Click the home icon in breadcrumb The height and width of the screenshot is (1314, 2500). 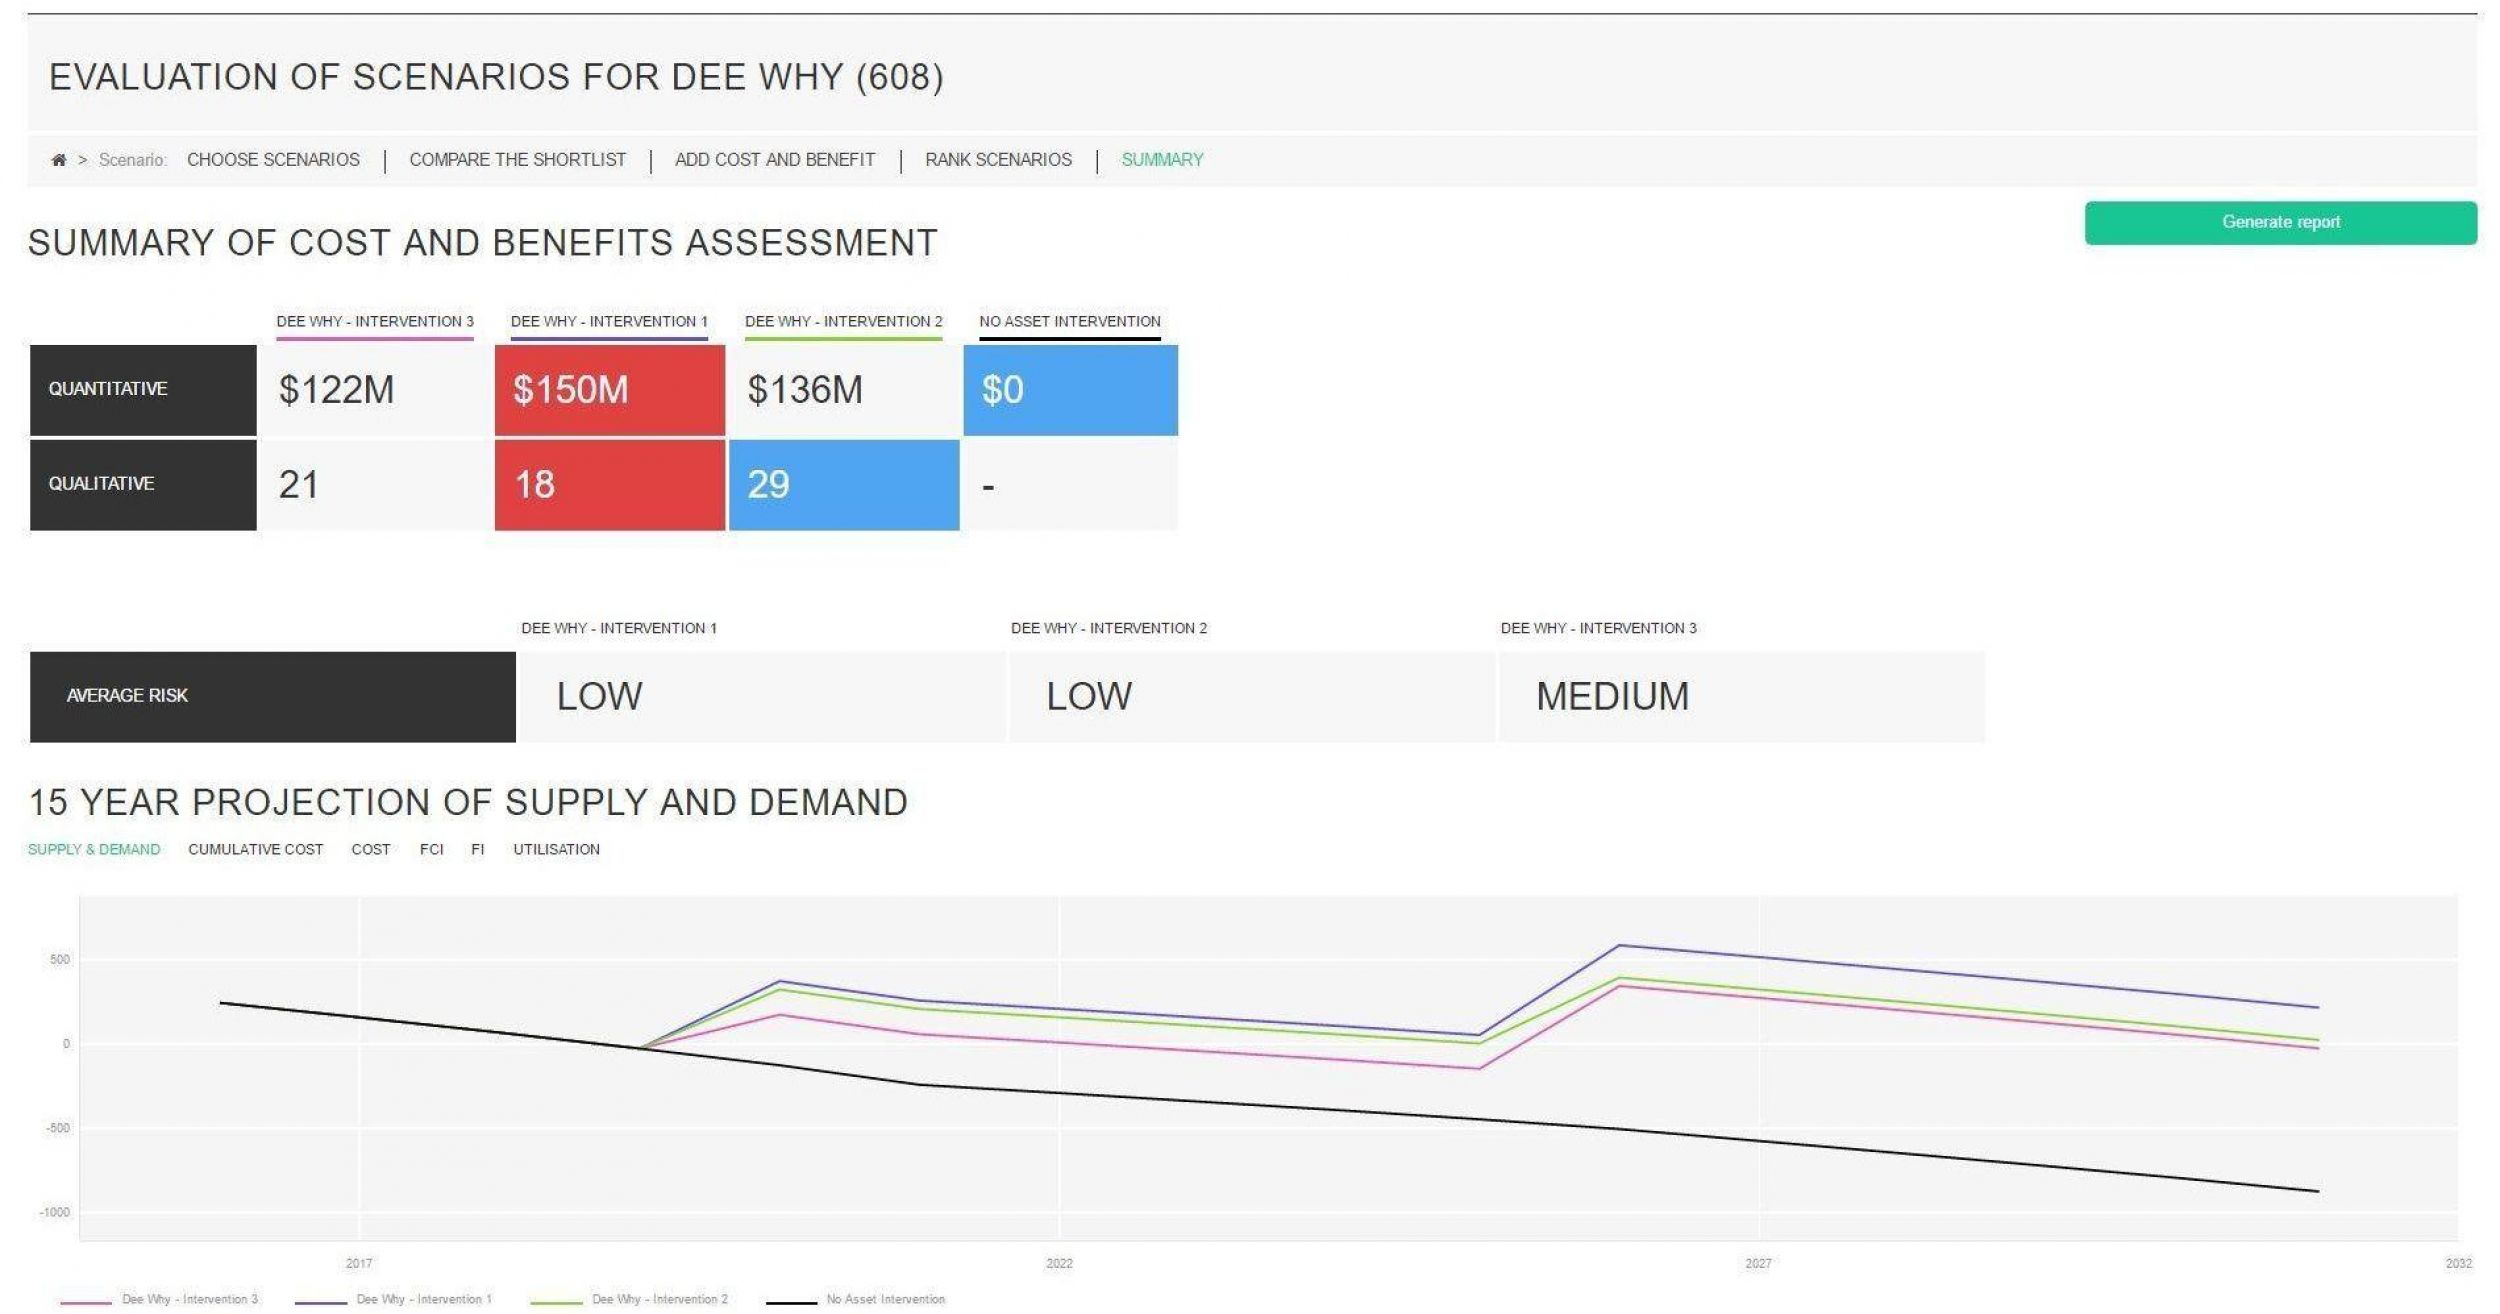59,160
